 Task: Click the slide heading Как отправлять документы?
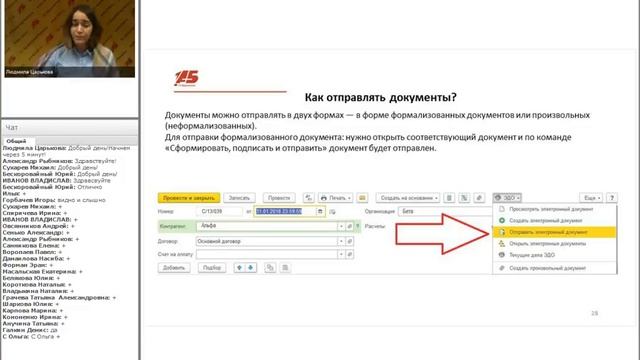tap(380, 98)
